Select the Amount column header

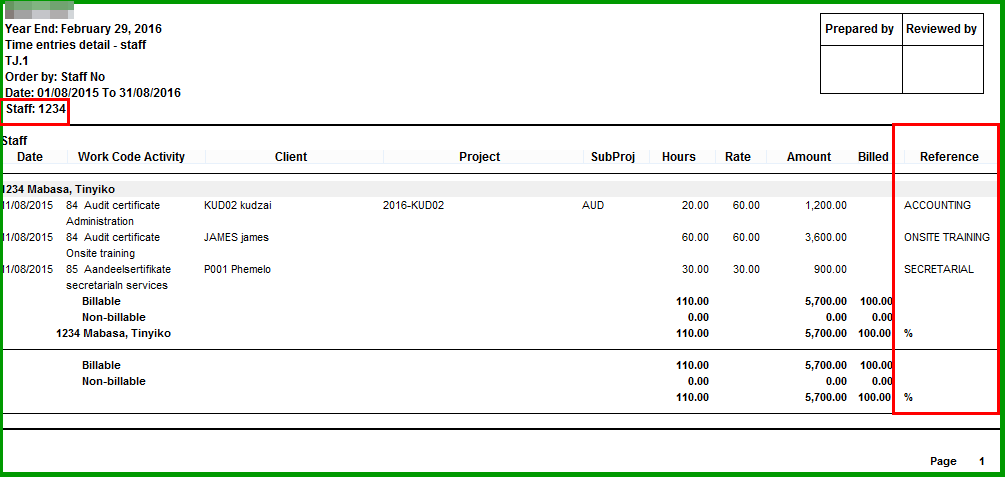point(808,157)
